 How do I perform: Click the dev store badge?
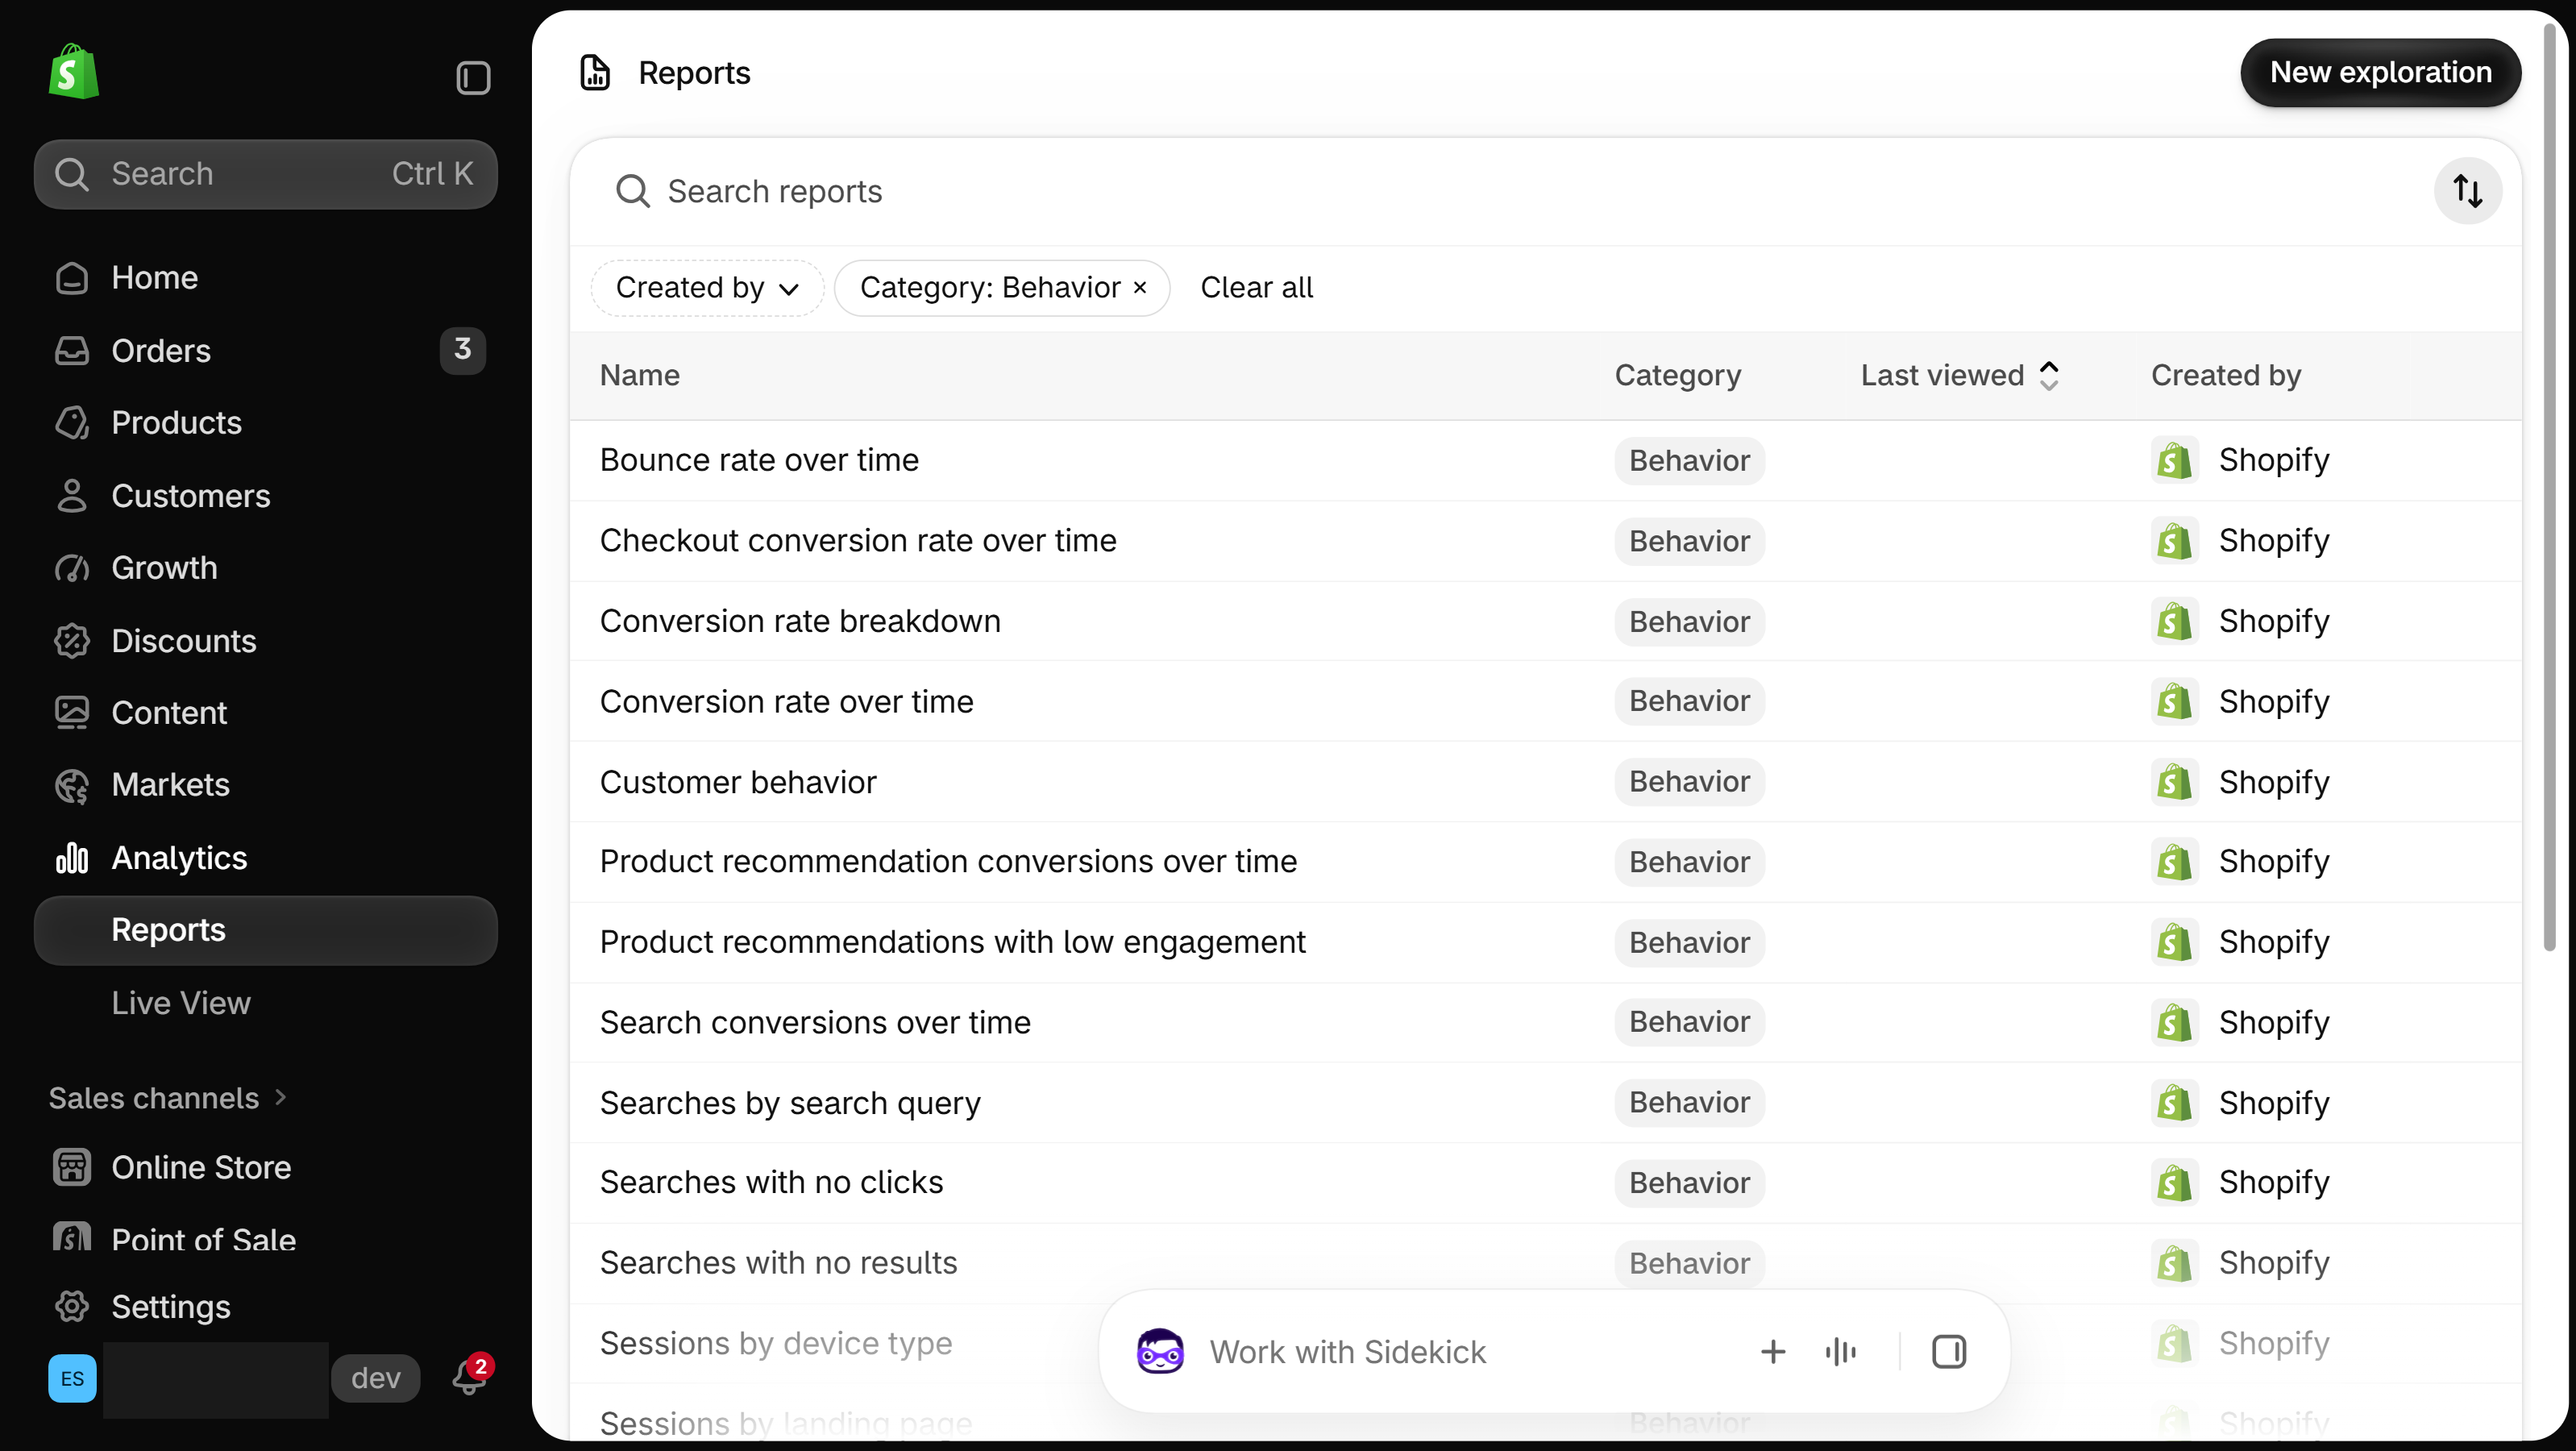(375, 1377)
